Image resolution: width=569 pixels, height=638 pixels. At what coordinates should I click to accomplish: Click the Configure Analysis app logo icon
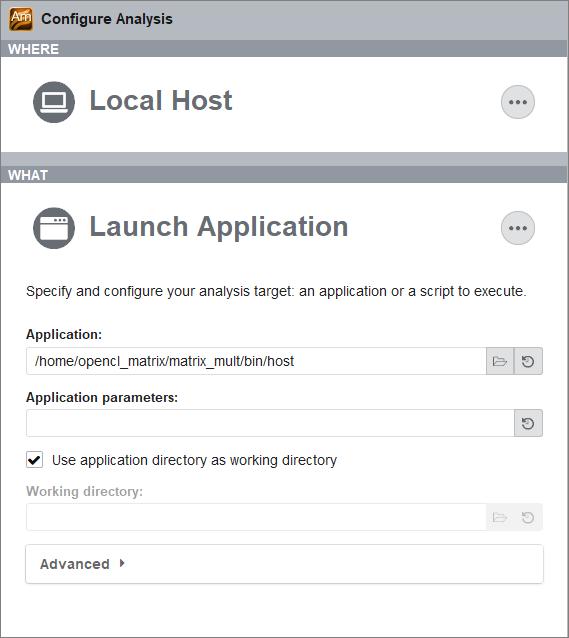click(x=21, y=19)
